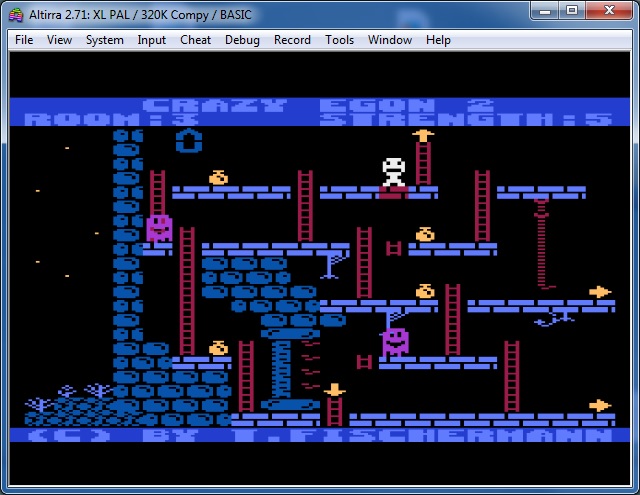Viewport: 640px width, 495px height.
Task: Click the orange down arrow near the bottom ladder
Action: click(x=335, y=390)
